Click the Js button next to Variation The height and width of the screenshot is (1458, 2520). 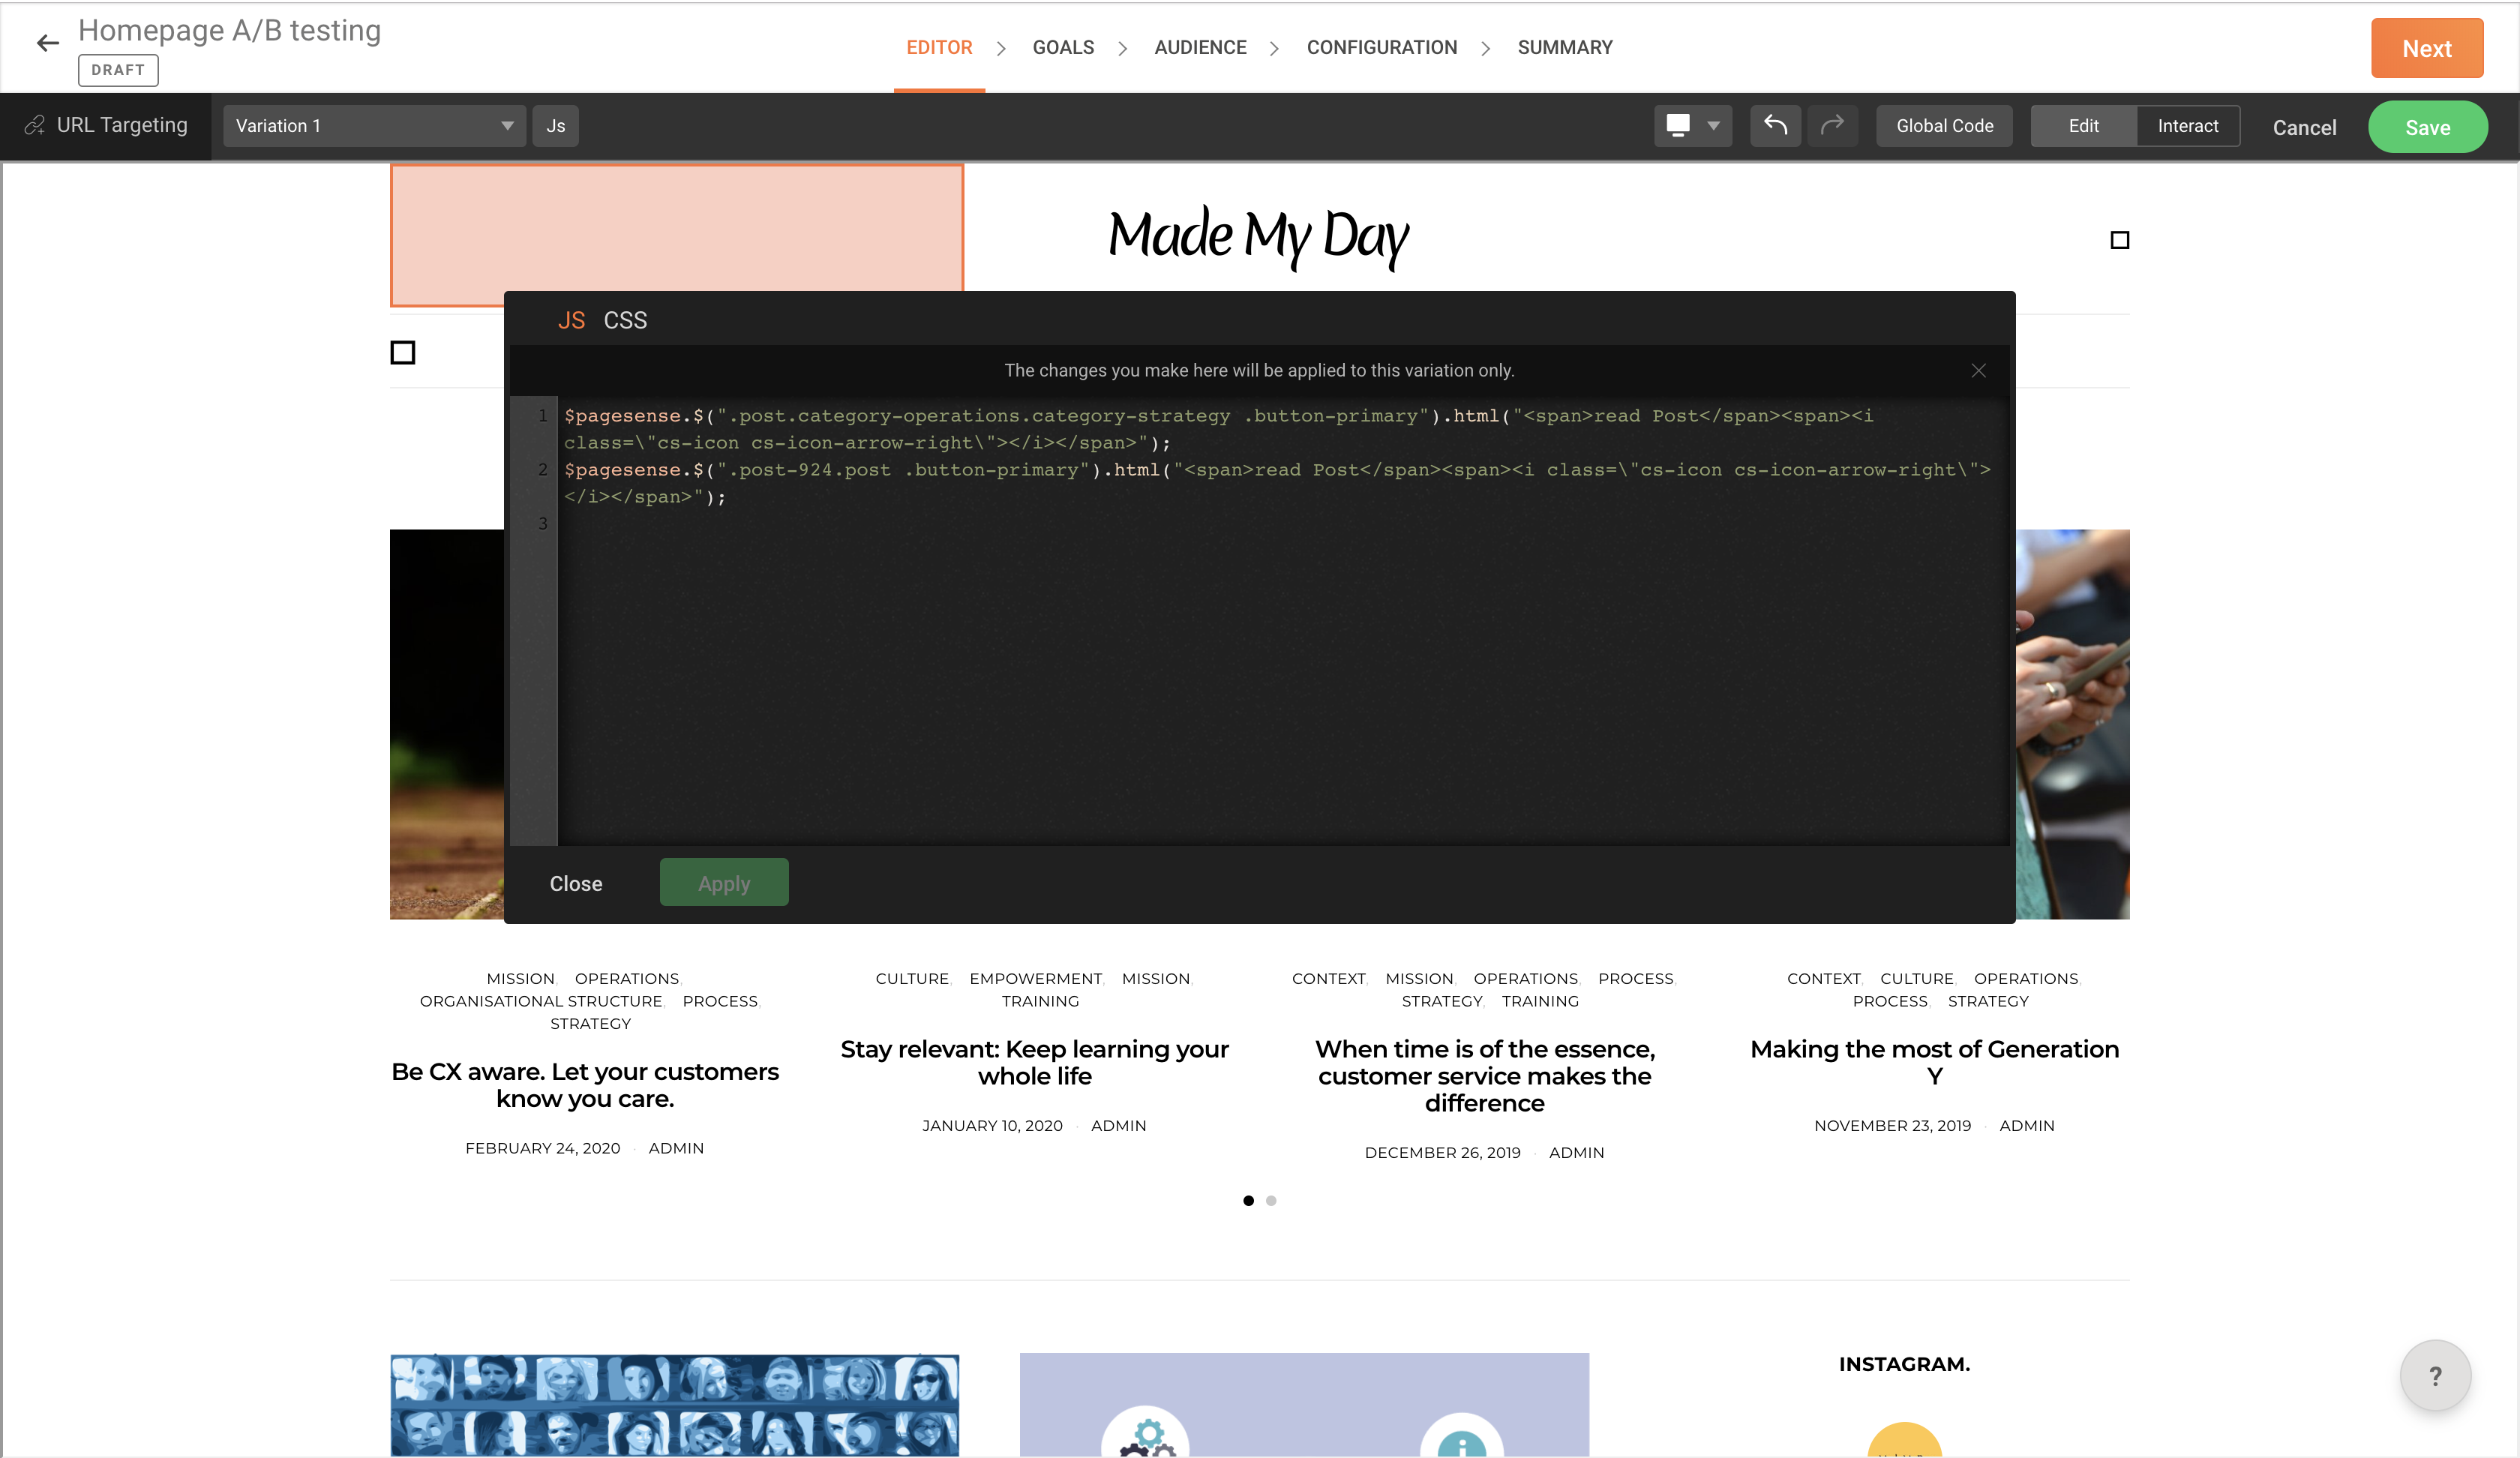click(x=555, y=126)
